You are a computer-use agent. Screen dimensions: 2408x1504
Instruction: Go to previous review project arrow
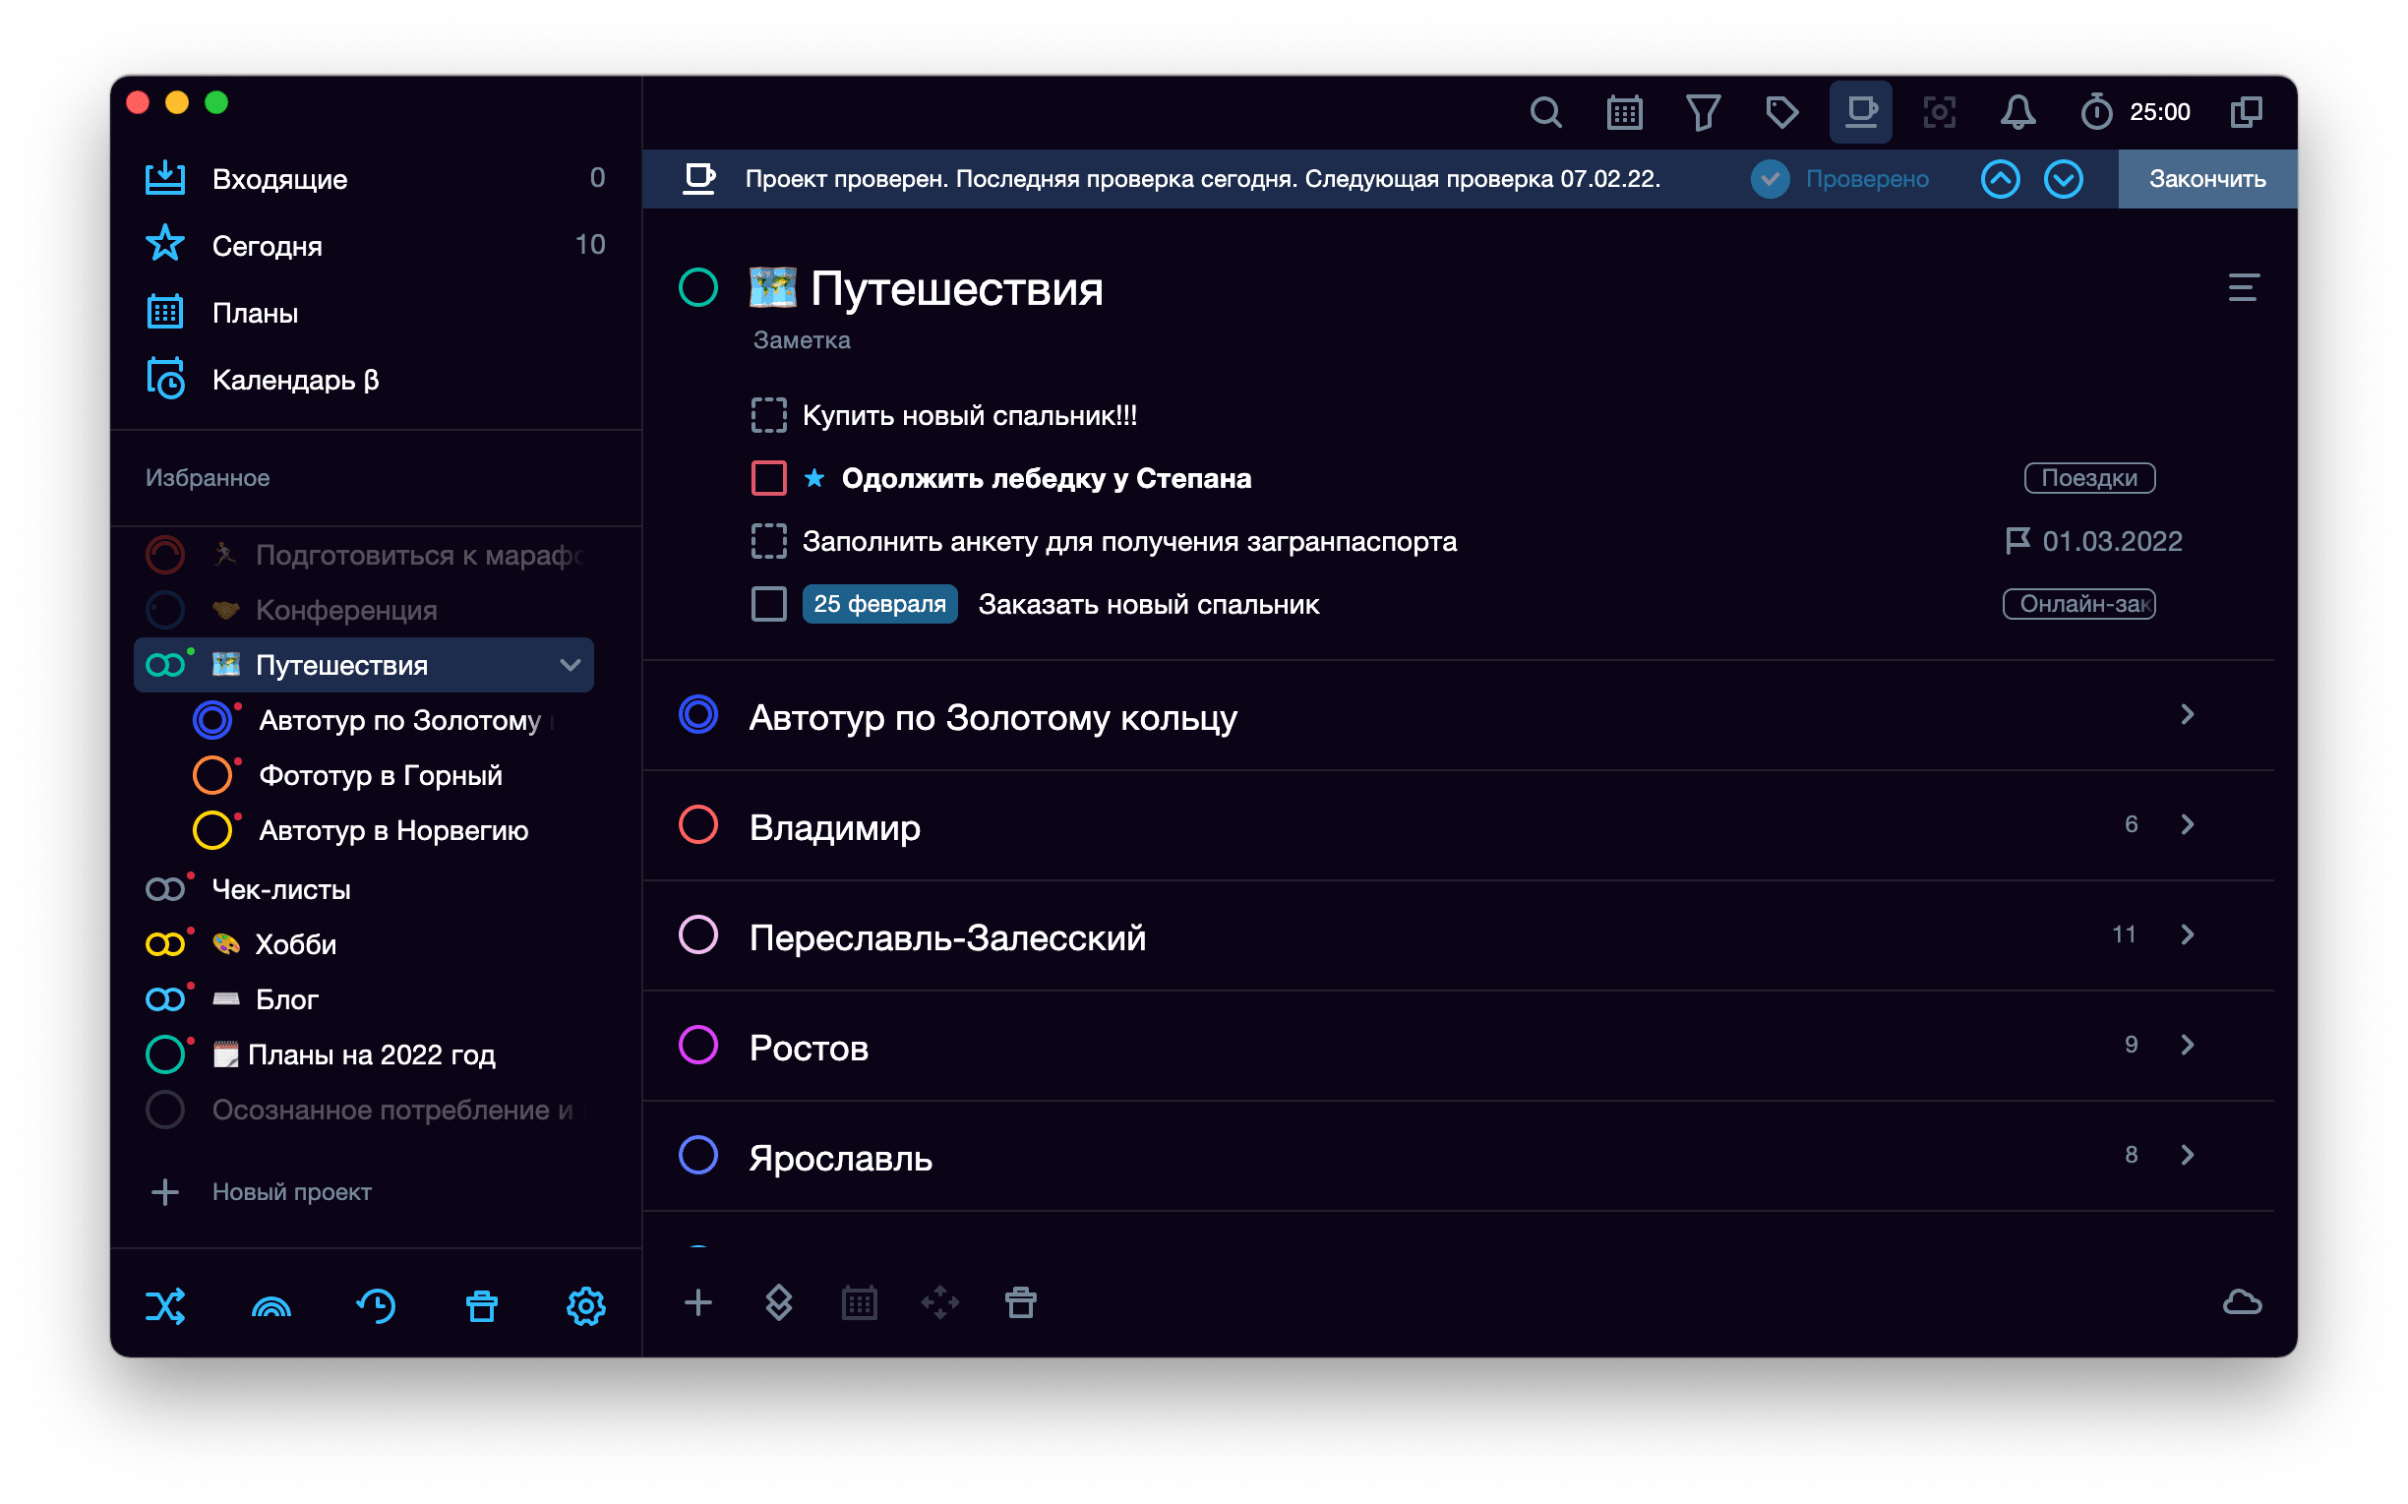click(x=2000, y=179)
